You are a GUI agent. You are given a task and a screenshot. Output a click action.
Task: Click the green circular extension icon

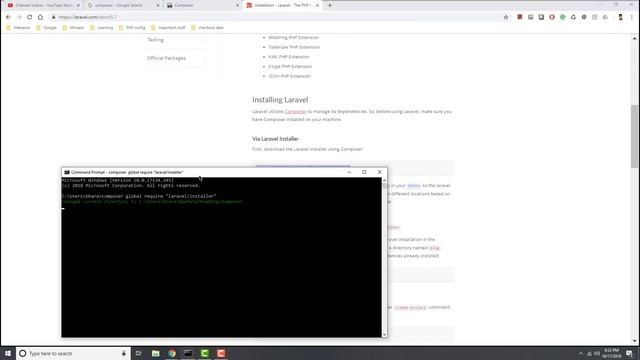pyautogui.click(x=562, y=17)
